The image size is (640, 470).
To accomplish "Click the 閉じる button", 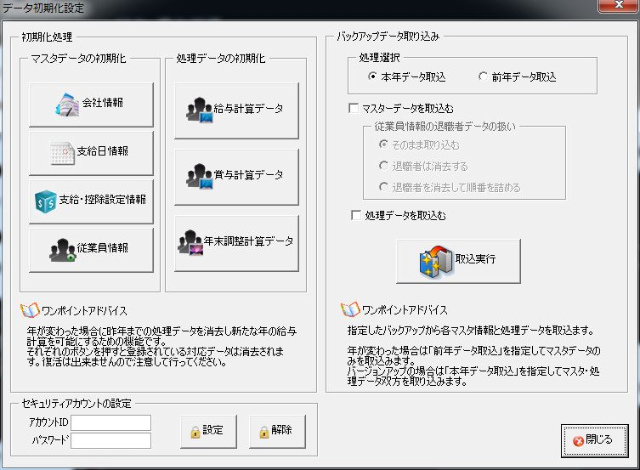I will tap(595, 441).
